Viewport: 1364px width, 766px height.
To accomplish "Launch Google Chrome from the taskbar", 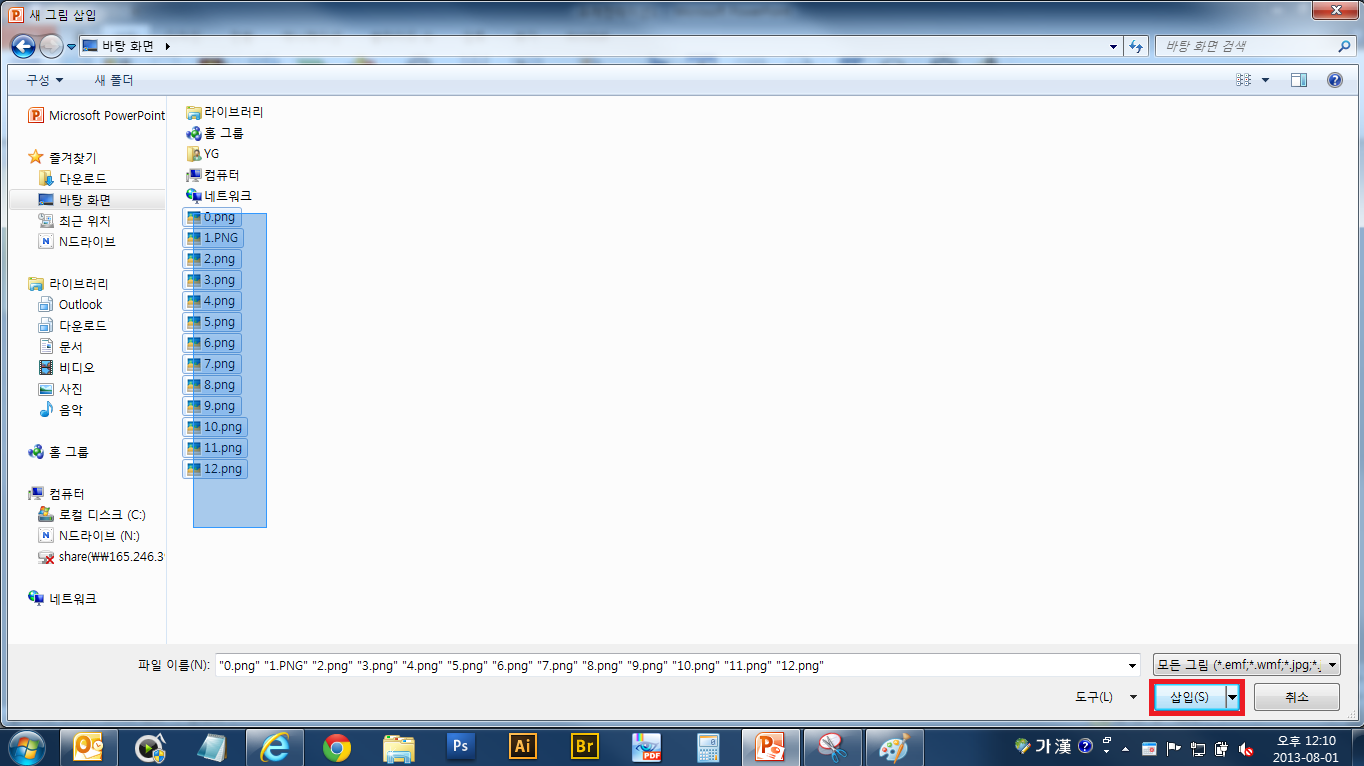I will [x=337, y=746].
